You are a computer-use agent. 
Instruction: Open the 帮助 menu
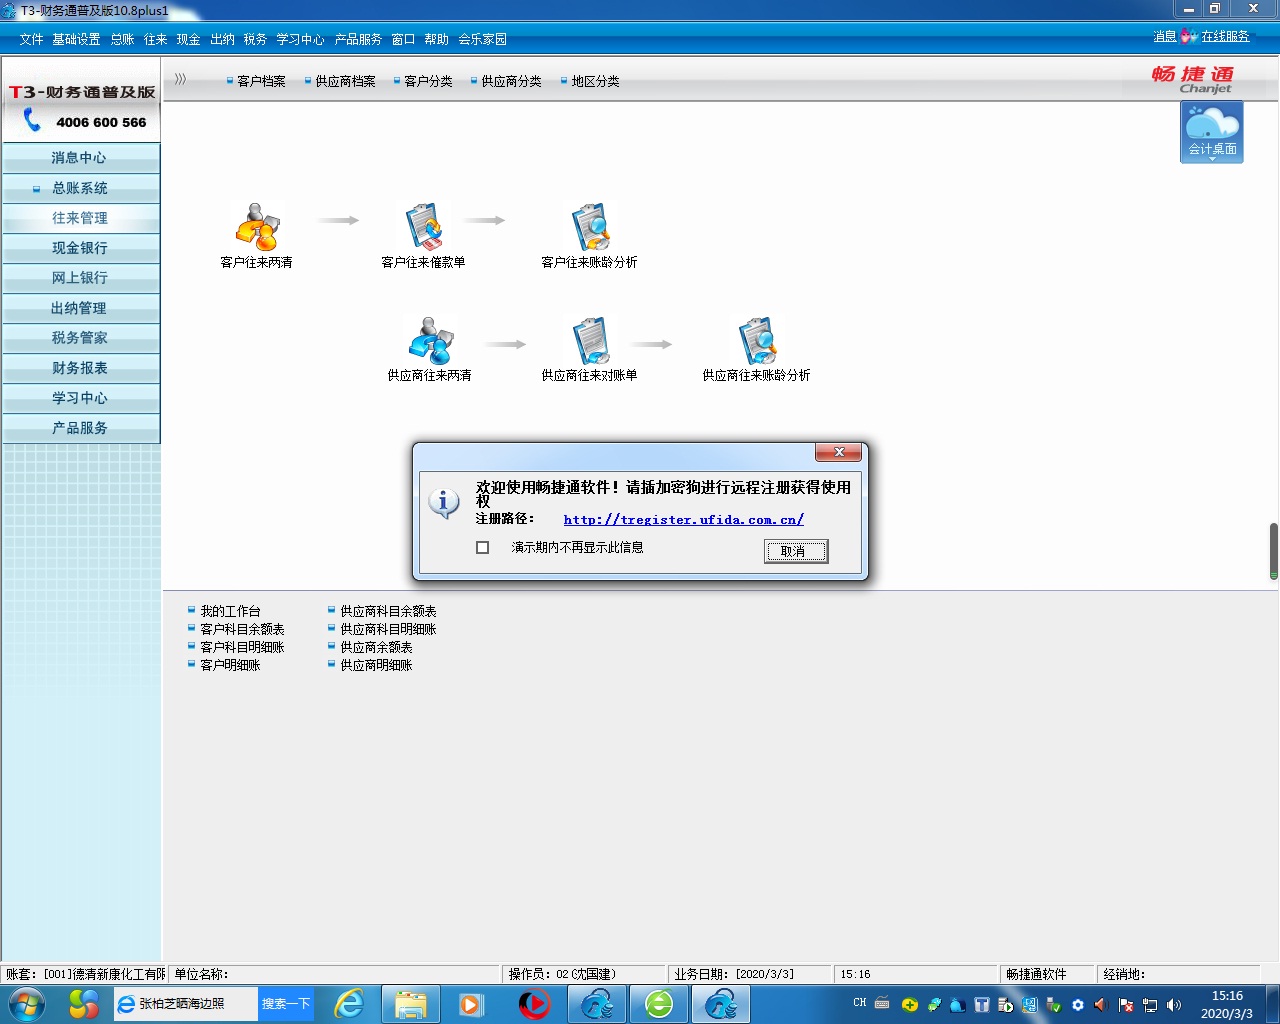tap(436, 39)
